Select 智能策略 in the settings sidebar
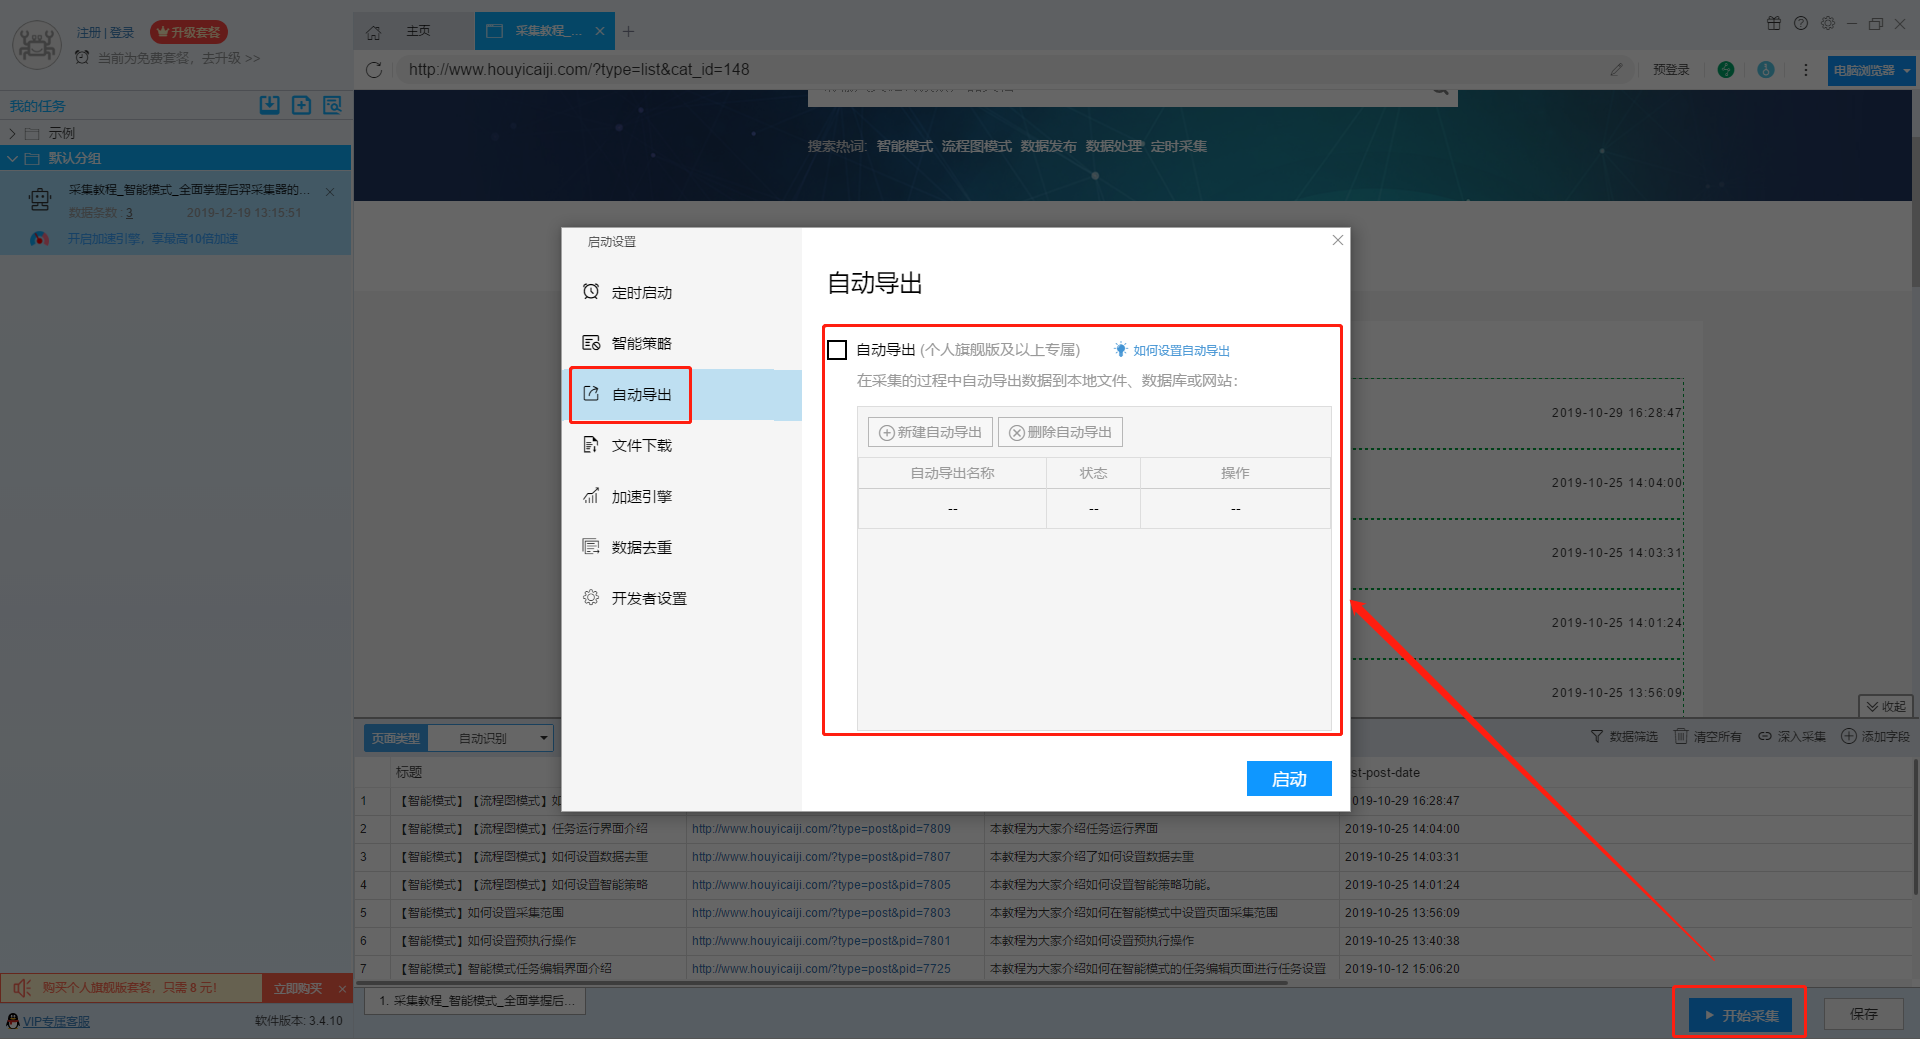 641,344
